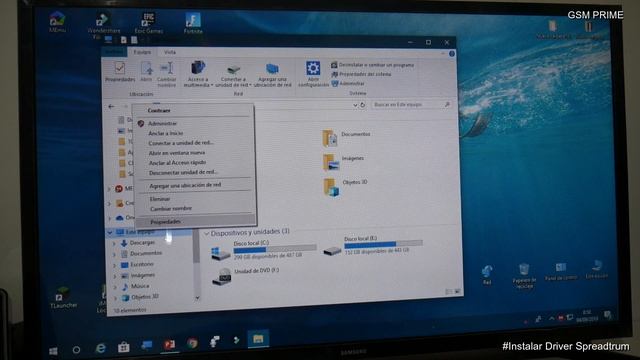
Task: Open Epic Games desktop shortcut
Action: click(148, 22)
